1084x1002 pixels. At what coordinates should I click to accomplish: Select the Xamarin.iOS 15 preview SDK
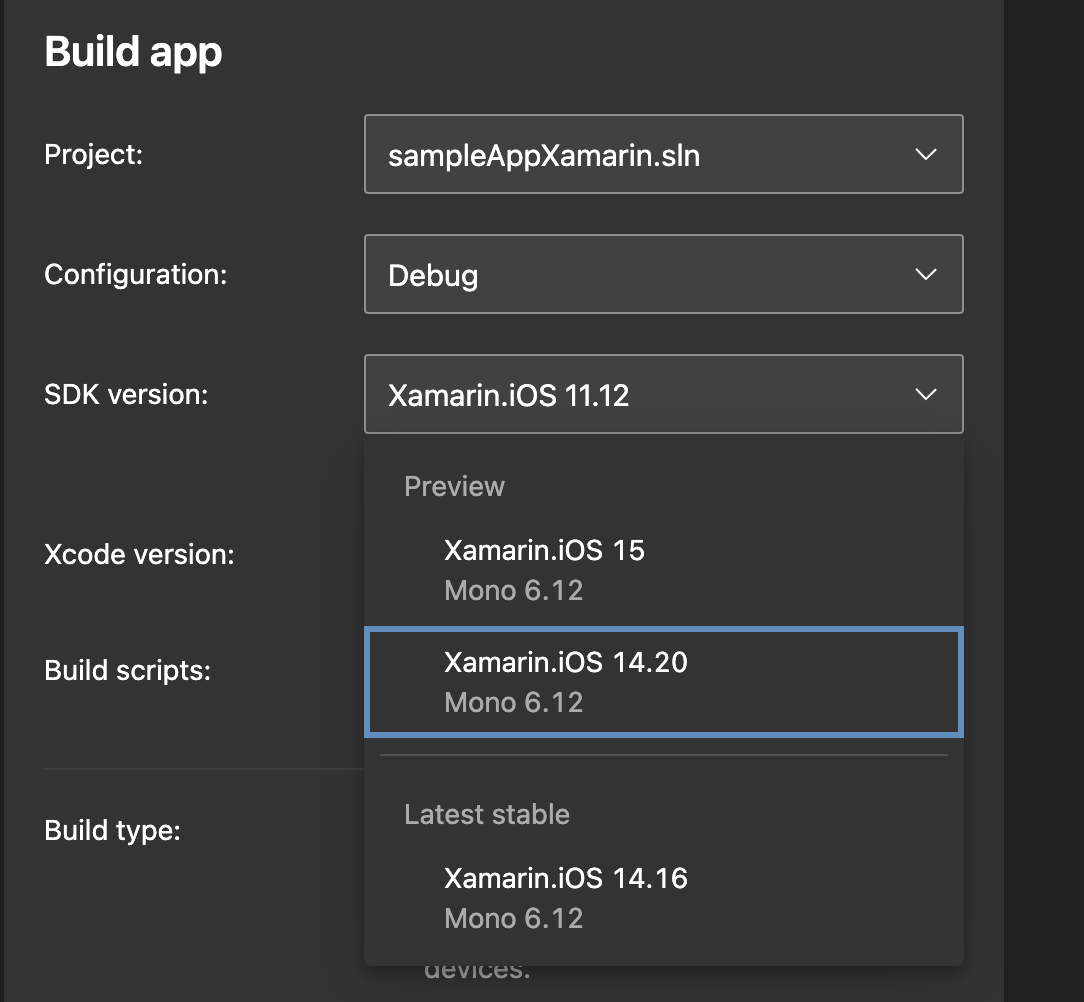(x=545, y=549)
